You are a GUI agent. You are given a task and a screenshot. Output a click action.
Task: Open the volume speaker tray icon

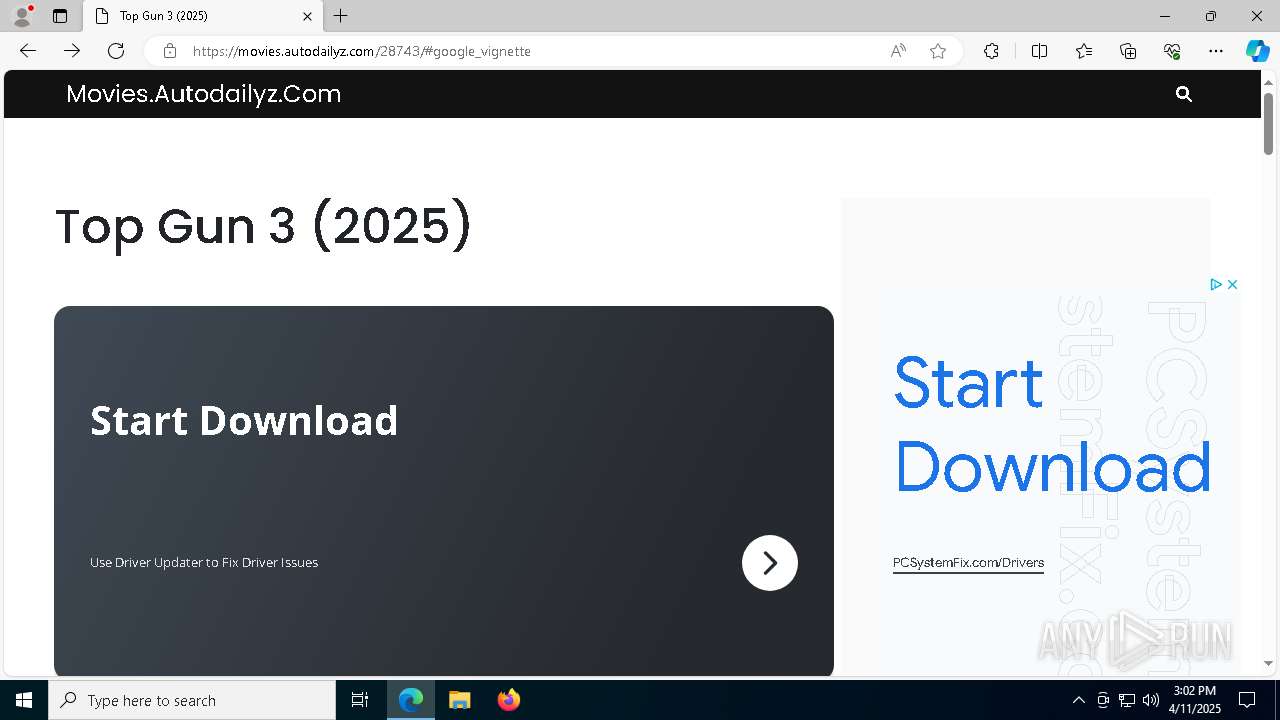pyautogui.click(x=1151, y=700)
